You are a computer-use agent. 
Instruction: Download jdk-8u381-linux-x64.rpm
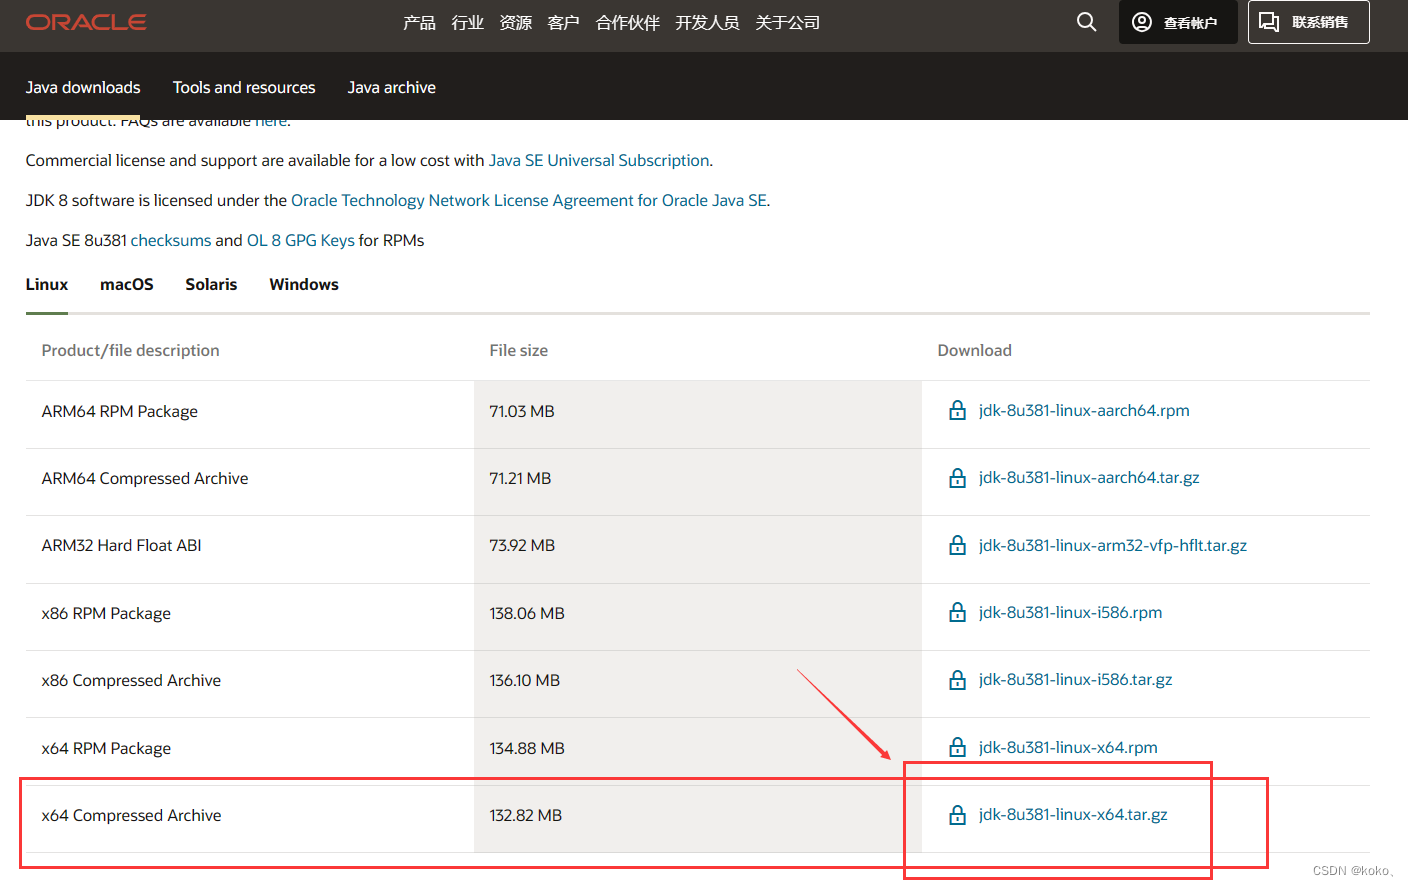(1068, 747)
